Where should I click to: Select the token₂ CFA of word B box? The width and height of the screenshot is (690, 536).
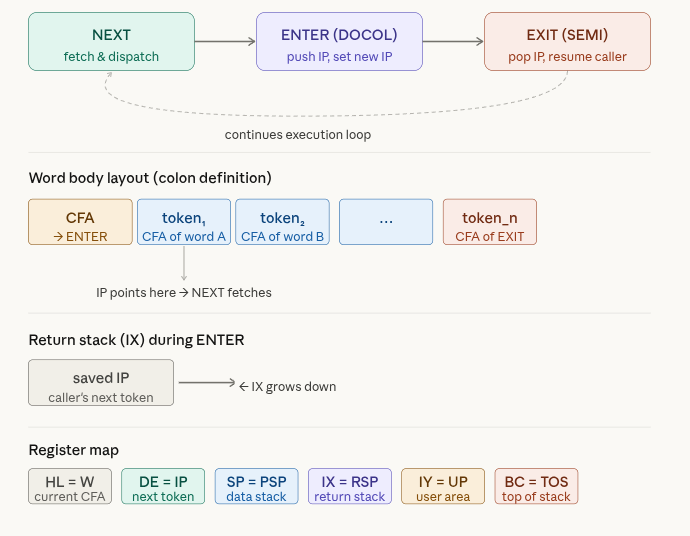click(282, 222)
